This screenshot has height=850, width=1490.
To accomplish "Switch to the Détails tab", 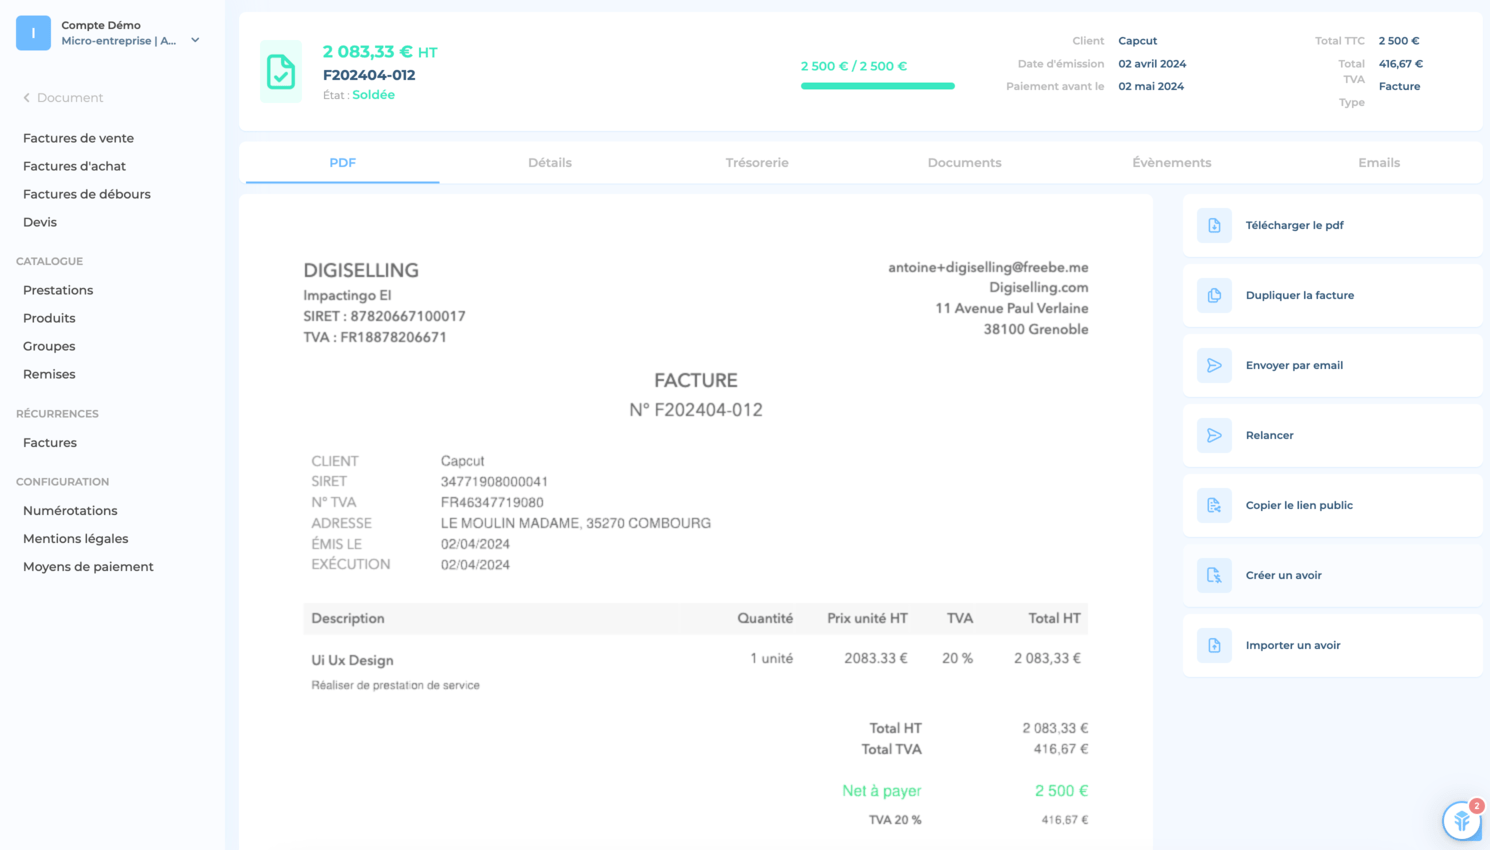I will (x=550, y=162).
